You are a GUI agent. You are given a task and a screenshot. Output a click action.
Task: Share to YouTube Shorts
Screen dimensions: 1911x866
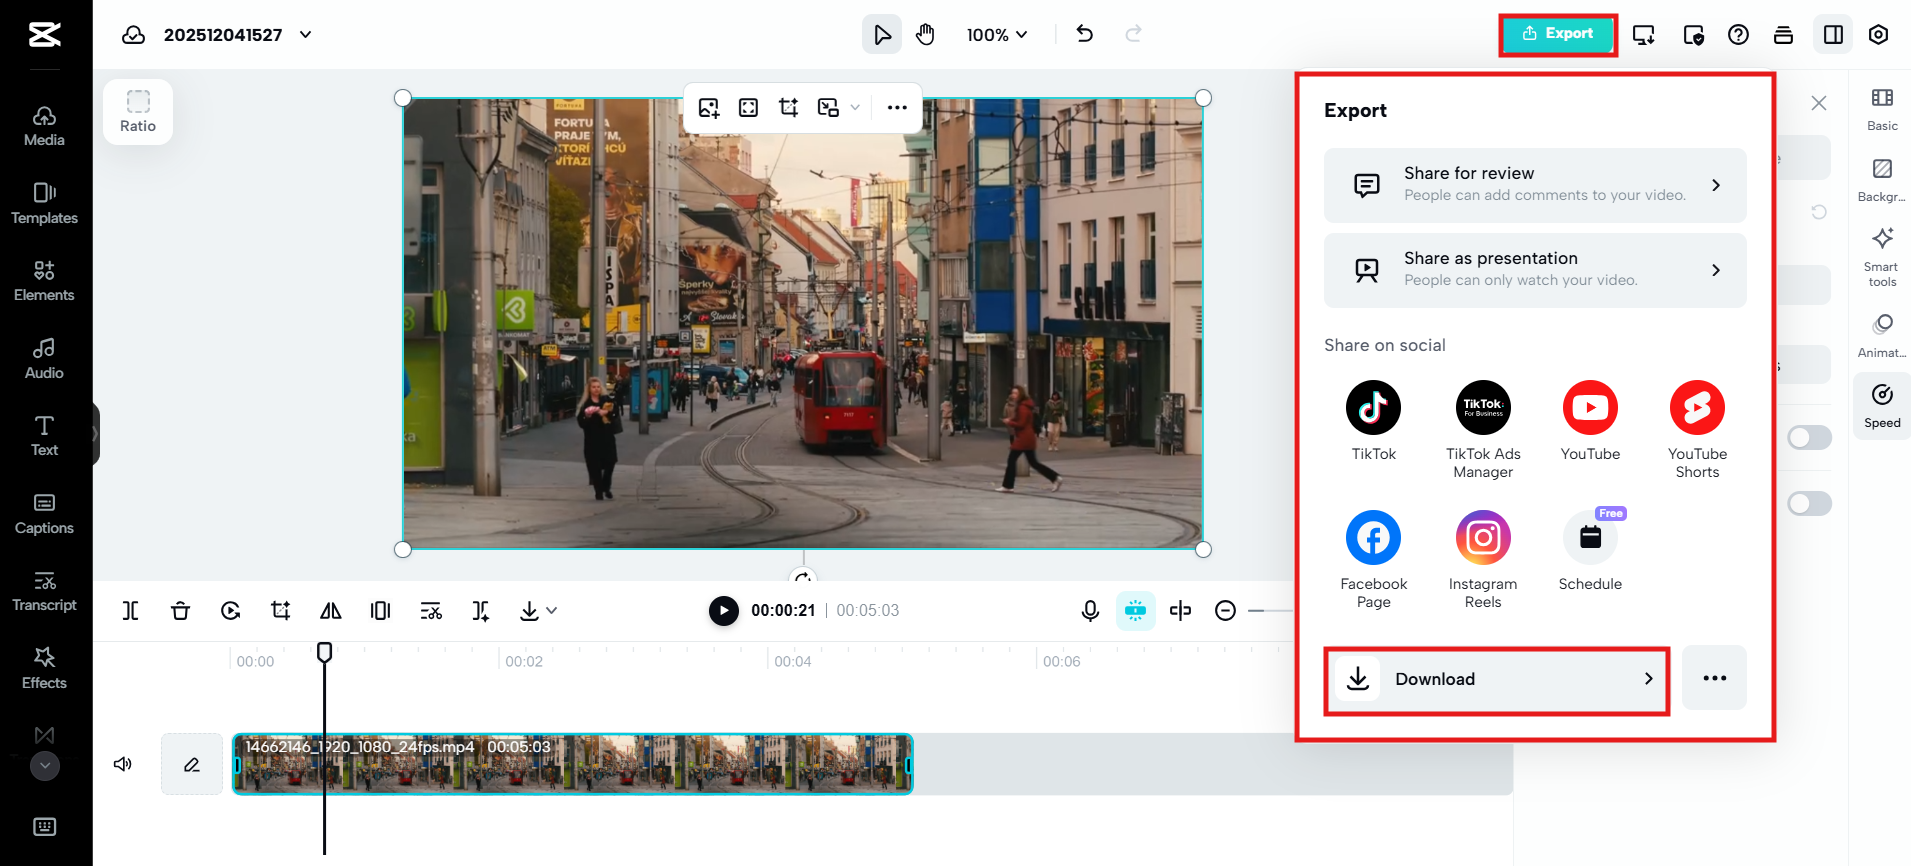(1697, 430)
